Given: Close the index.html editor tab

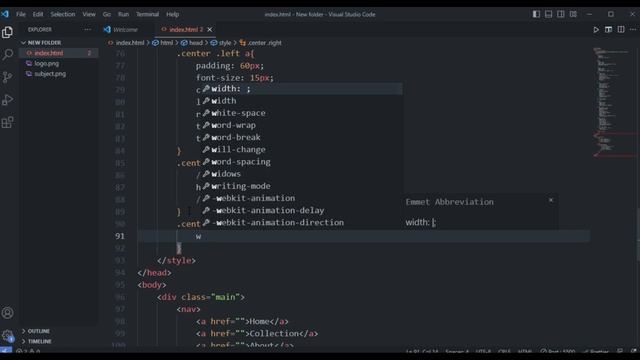Looking at the screenshot, I should [x=209, y=29].
